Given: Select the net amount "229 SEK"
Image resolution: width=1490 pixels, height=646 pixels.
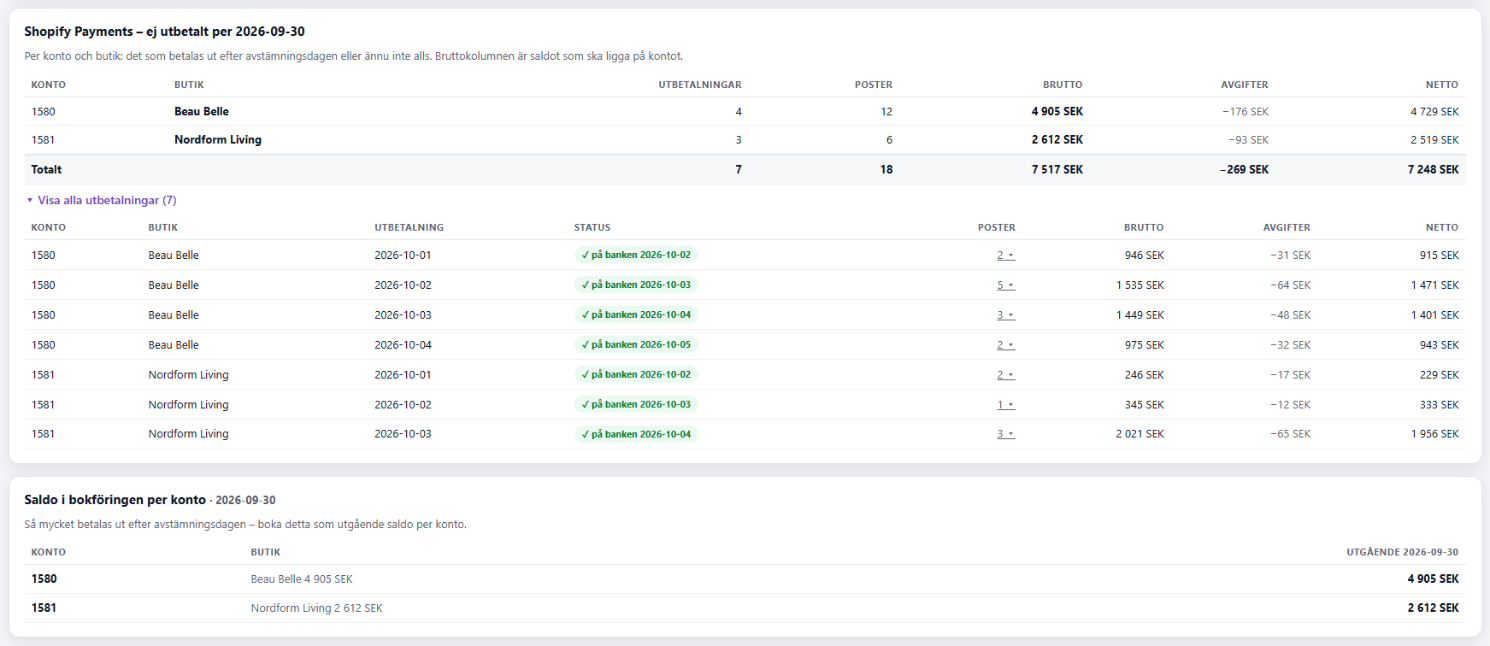Looking at the screenshot, I should [x=1439, y=375].
